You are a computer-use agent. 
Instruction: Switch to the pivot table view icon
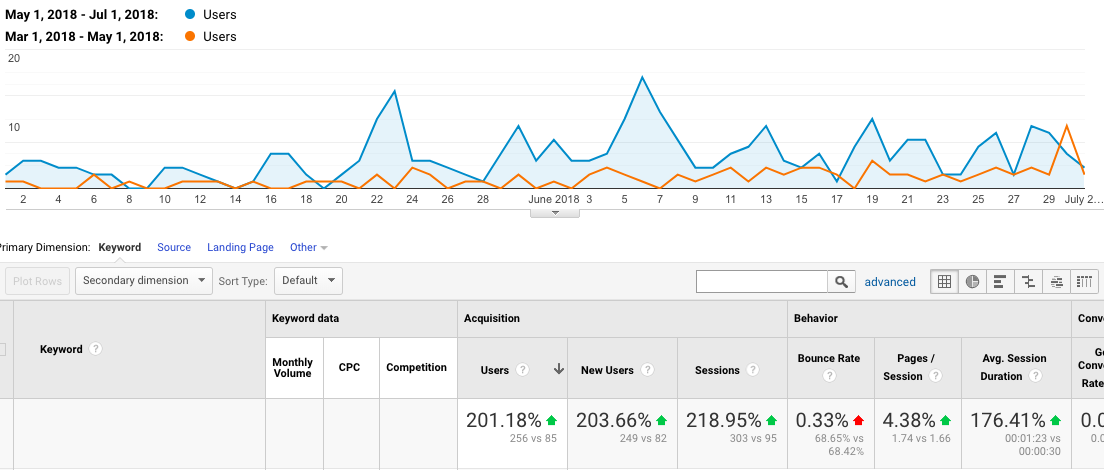point(1084,281)
